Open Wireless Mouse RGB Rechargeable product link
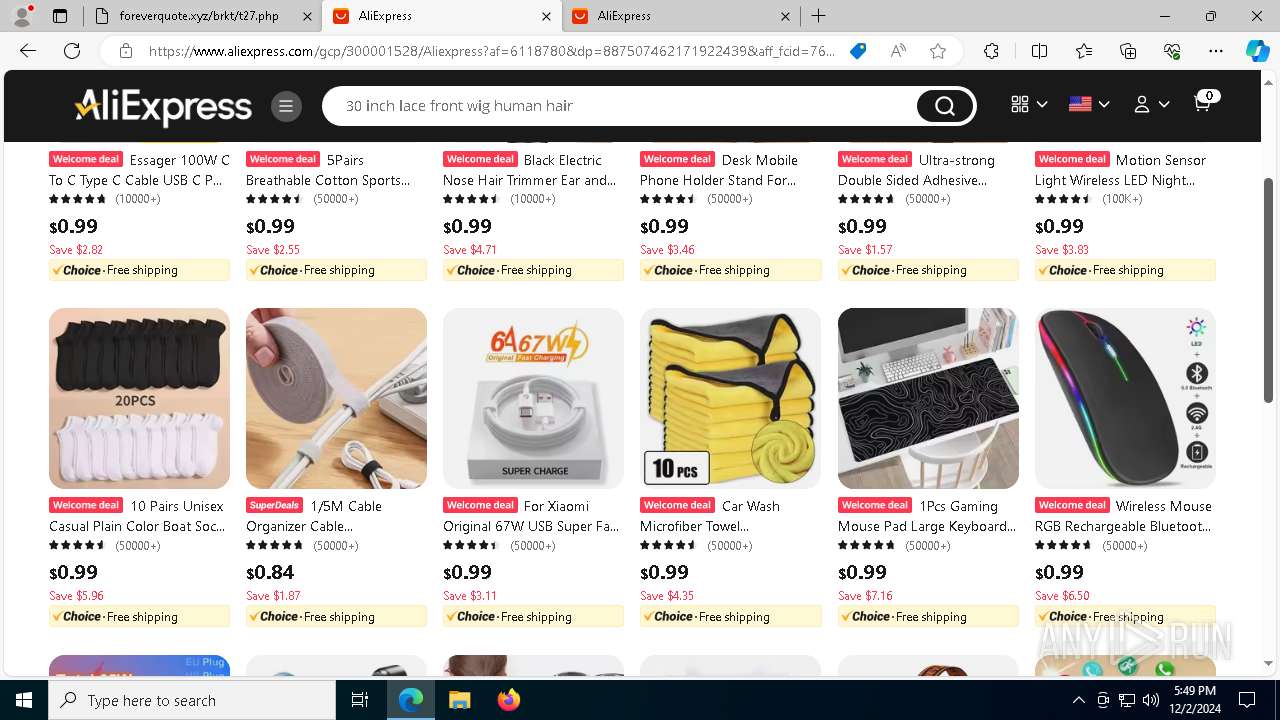This screenshot has width=1280, height=720. (1125, 516)
